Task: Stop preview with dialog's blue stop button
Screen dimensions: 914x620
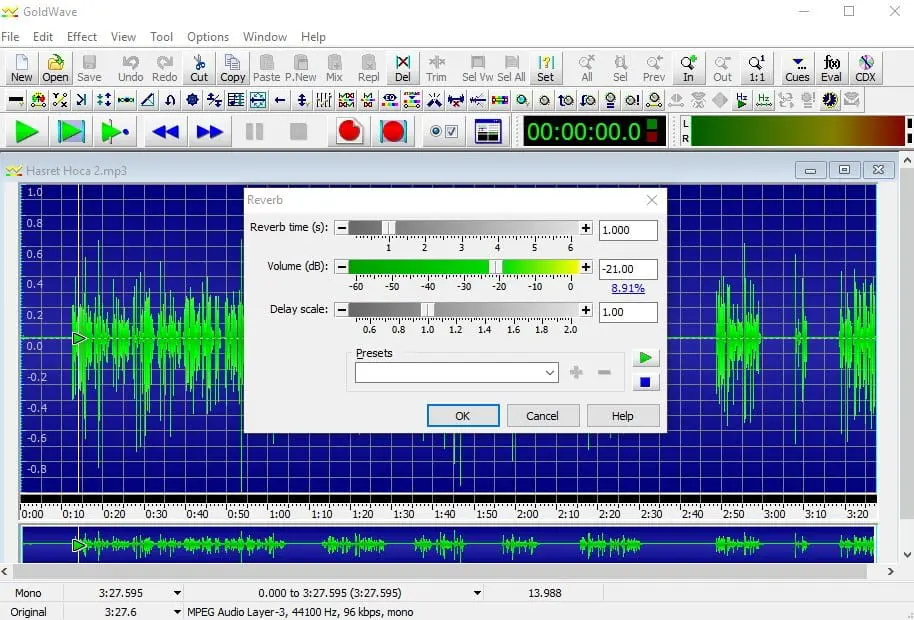Action: [645, 382]
